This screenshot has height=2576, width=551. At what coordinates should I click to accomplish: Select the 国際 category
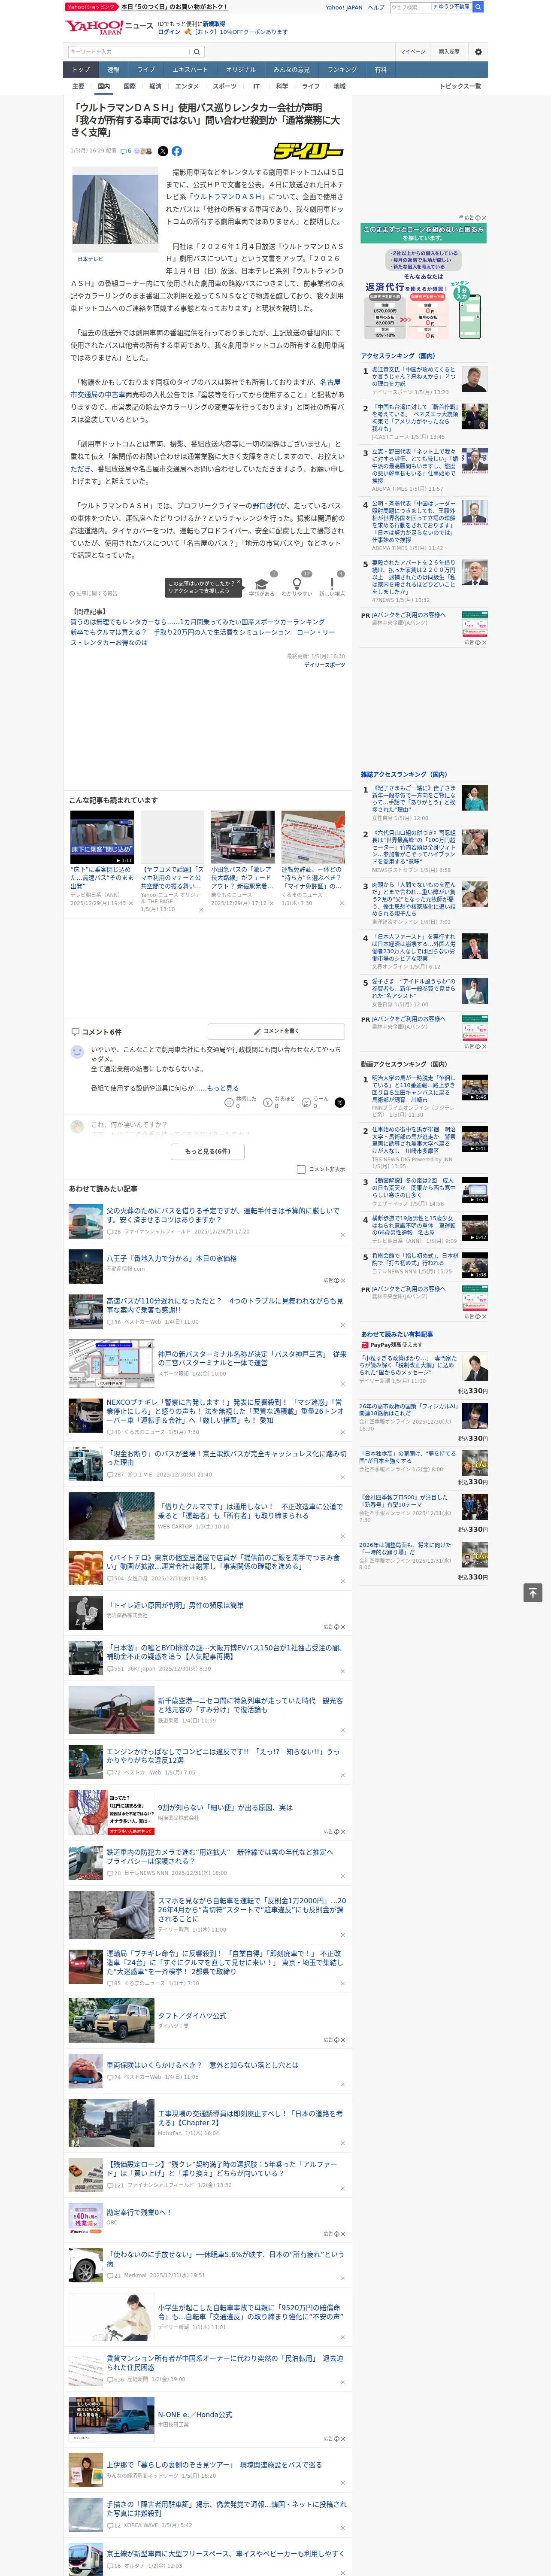[x=129, y=86]
